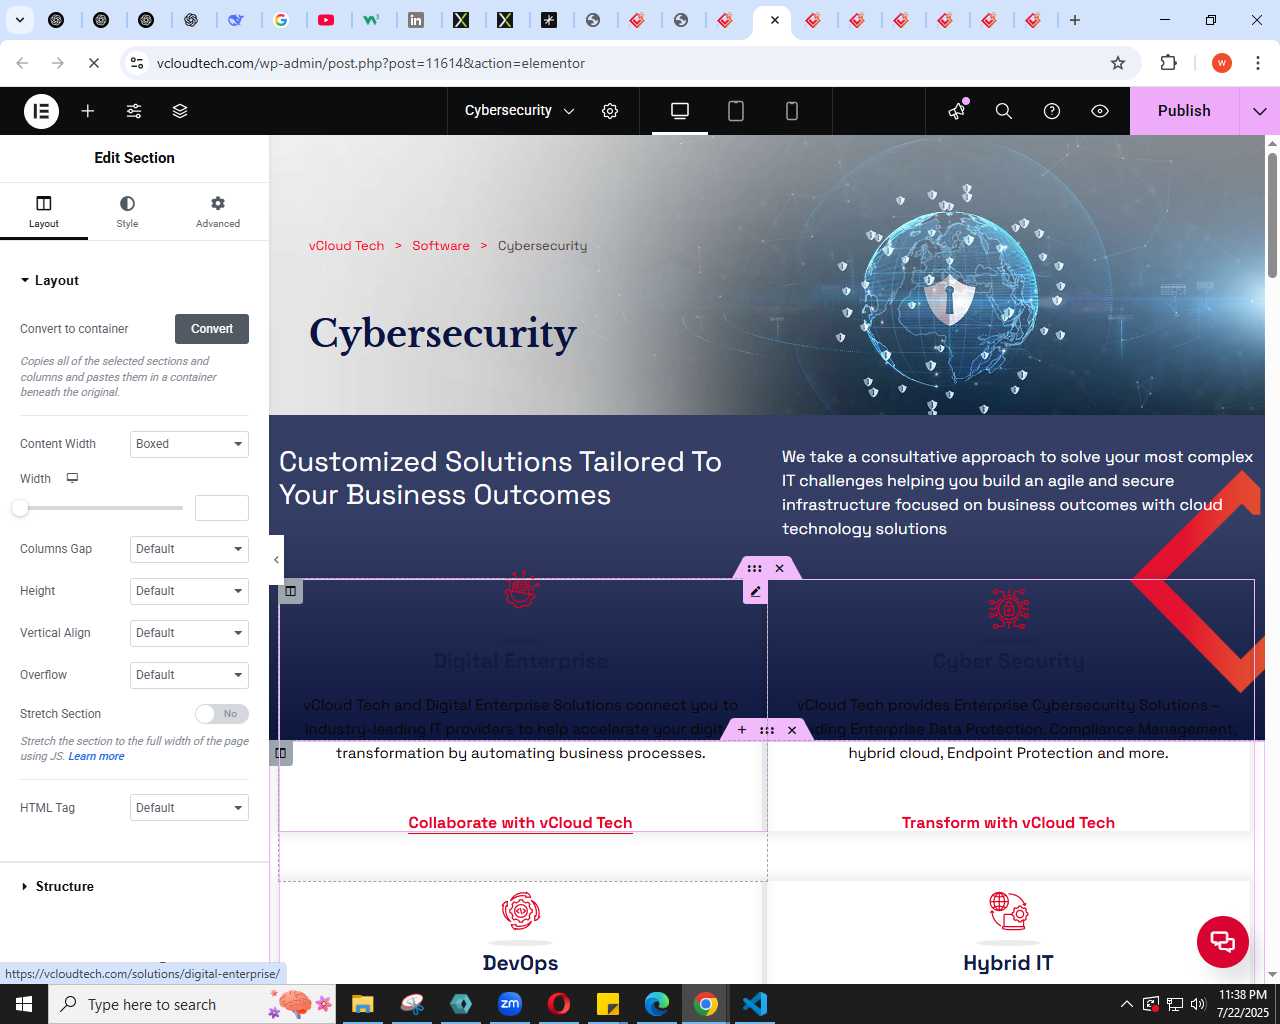Open the Columns Gap dropdown

189,549
